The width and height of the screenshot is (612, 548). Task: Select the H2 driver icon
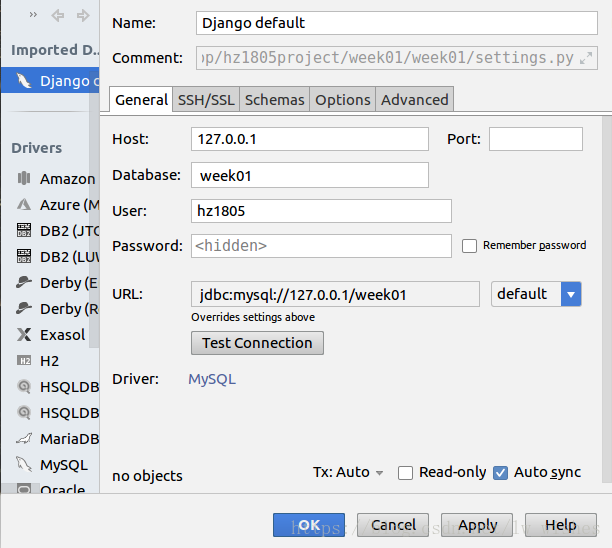click(24, 361)
